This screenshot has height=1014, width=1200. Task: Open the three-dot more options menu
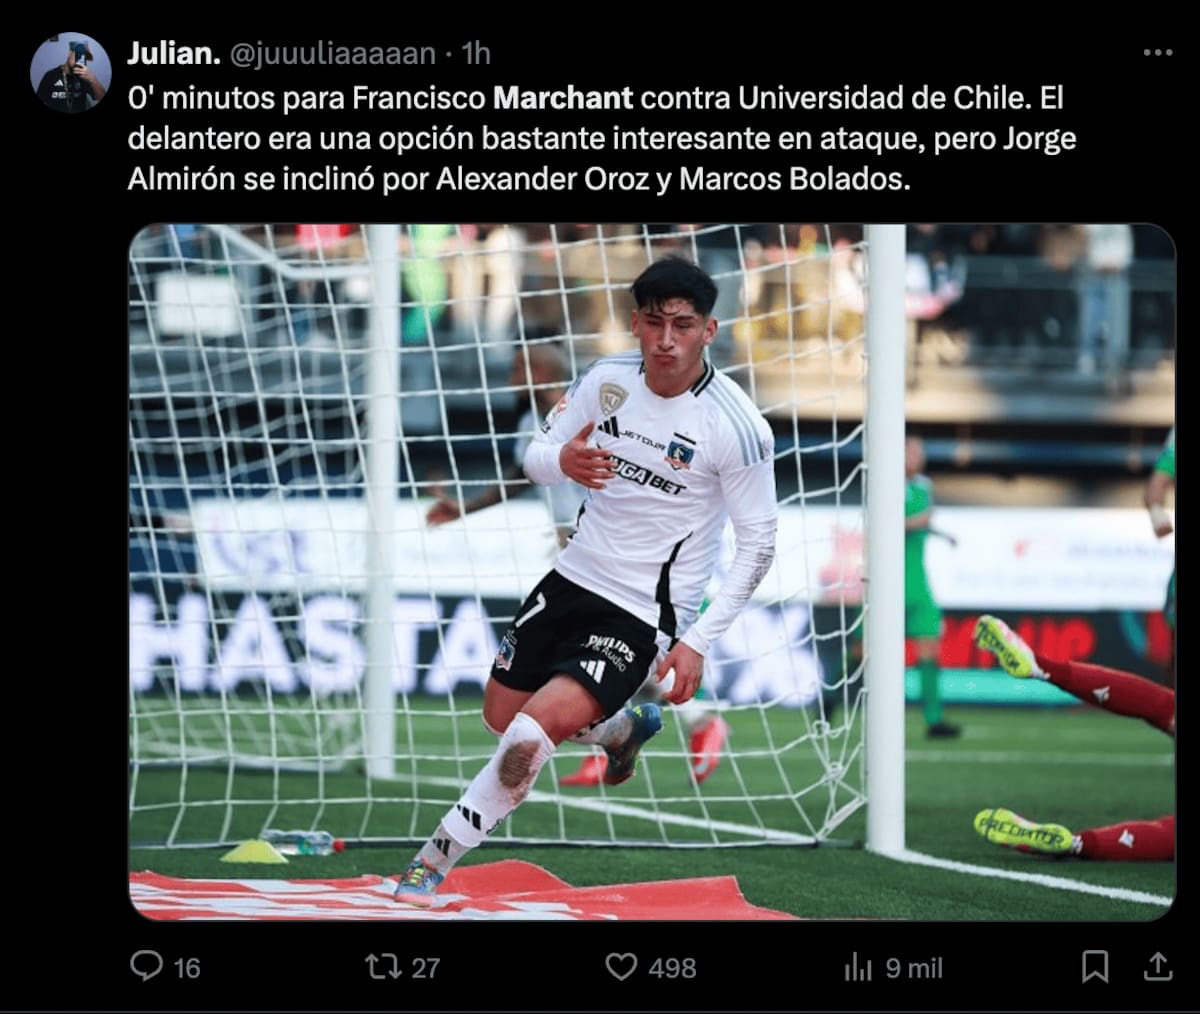pyautogui.click(x=1157, y=53)
